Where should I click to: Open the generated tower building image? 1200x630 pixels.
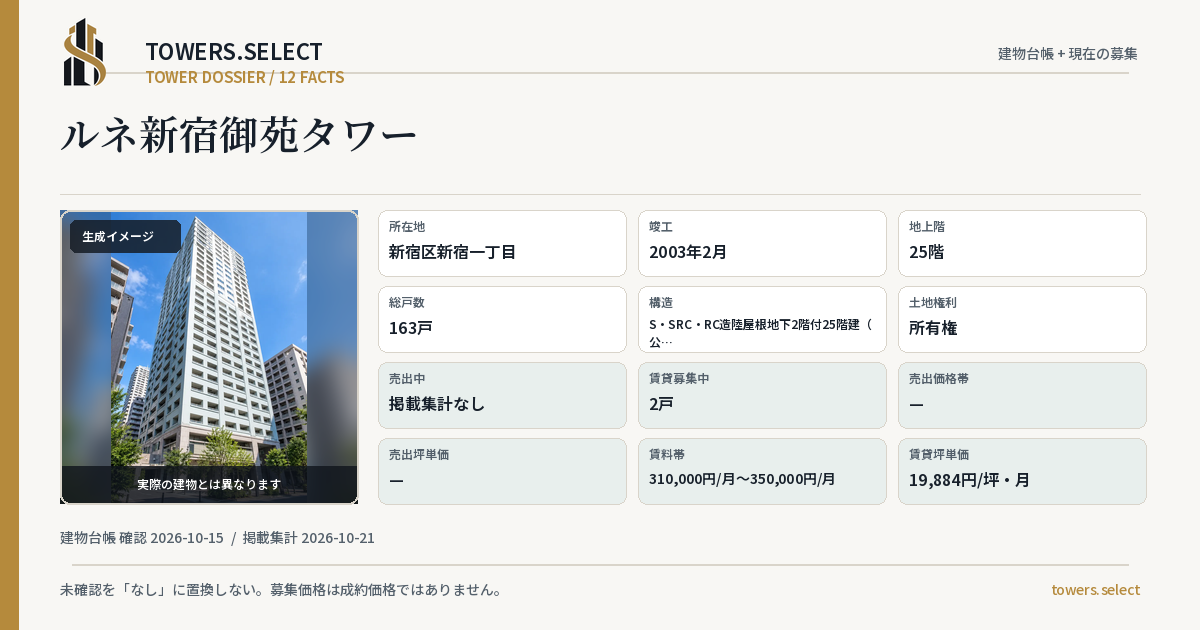209,357
